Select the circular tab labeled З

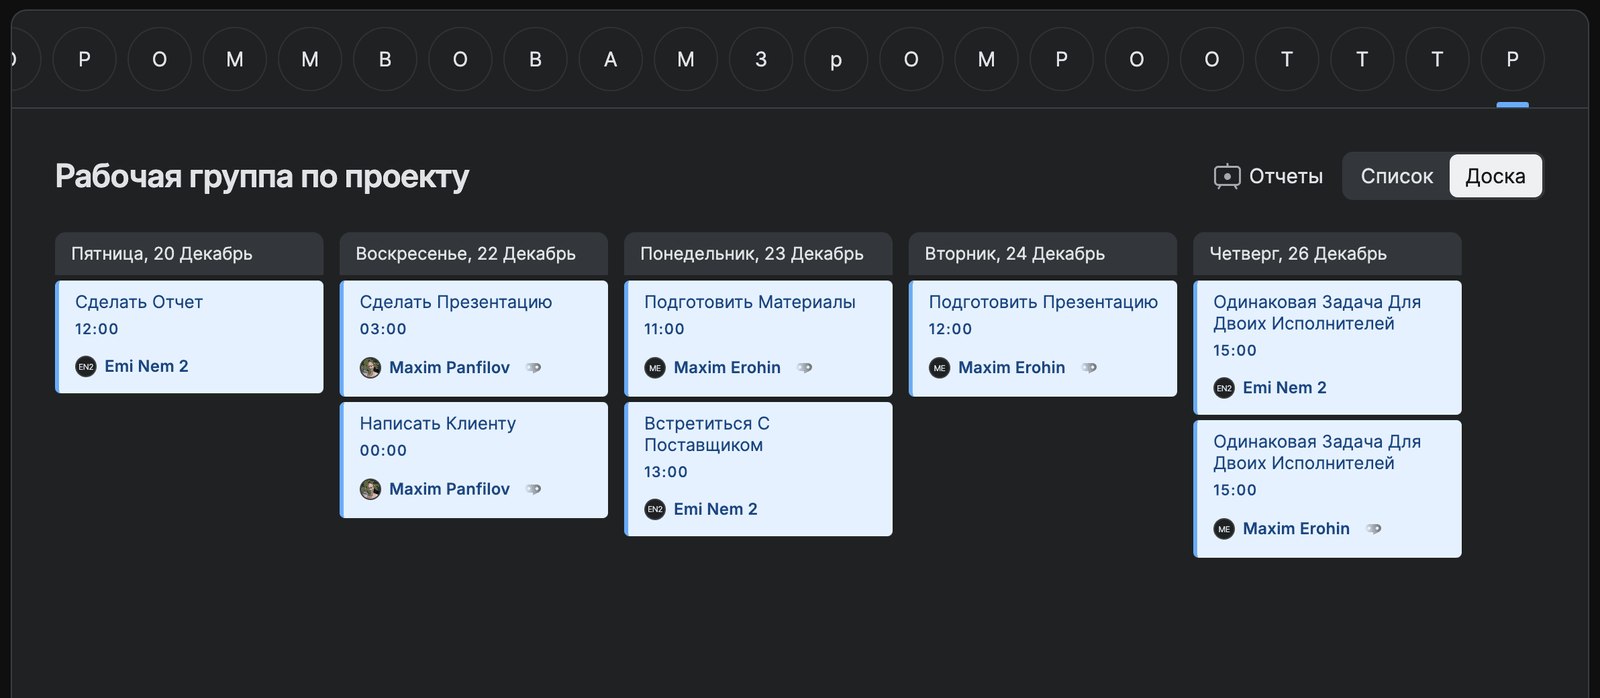click(761, 60)
